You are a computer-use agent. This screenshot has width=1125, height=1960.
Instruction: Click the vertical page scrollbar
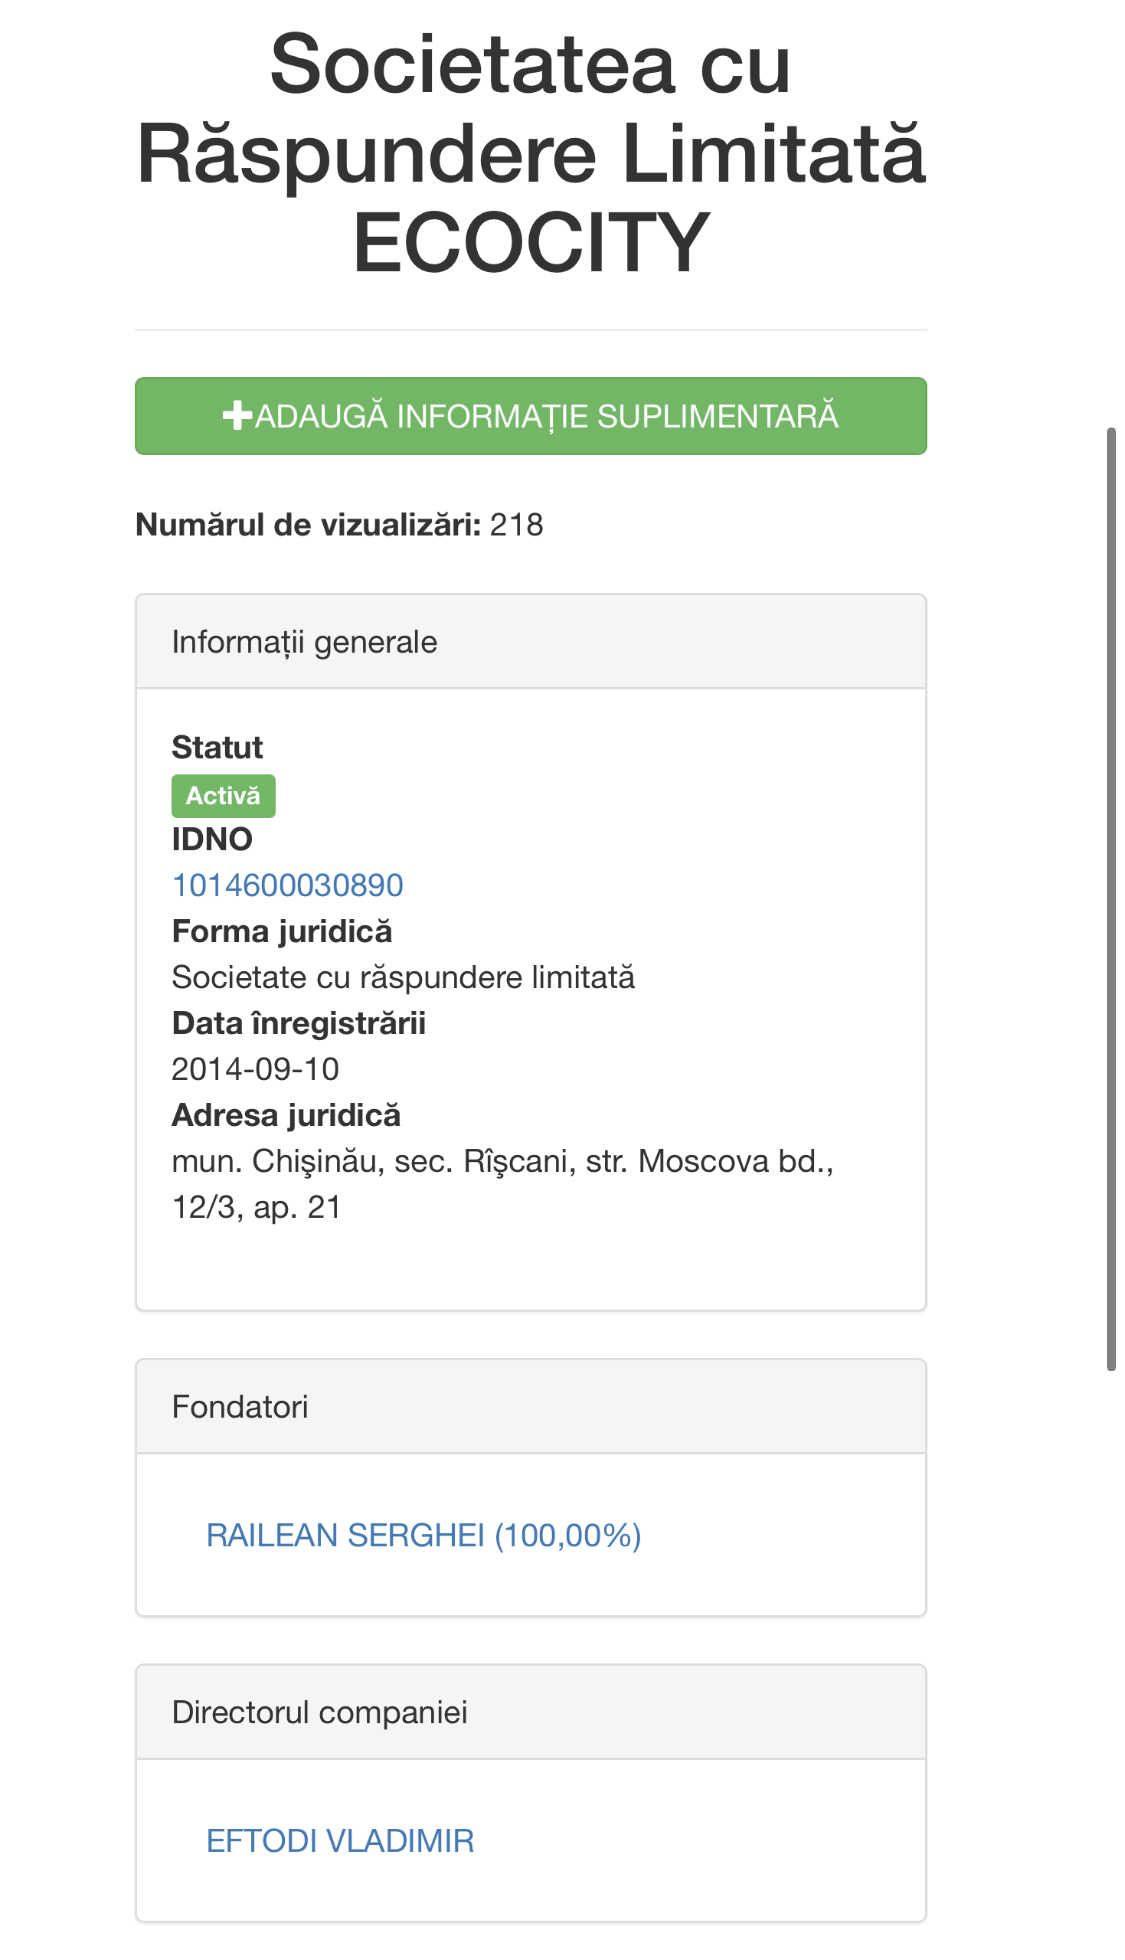[1111, 898]
